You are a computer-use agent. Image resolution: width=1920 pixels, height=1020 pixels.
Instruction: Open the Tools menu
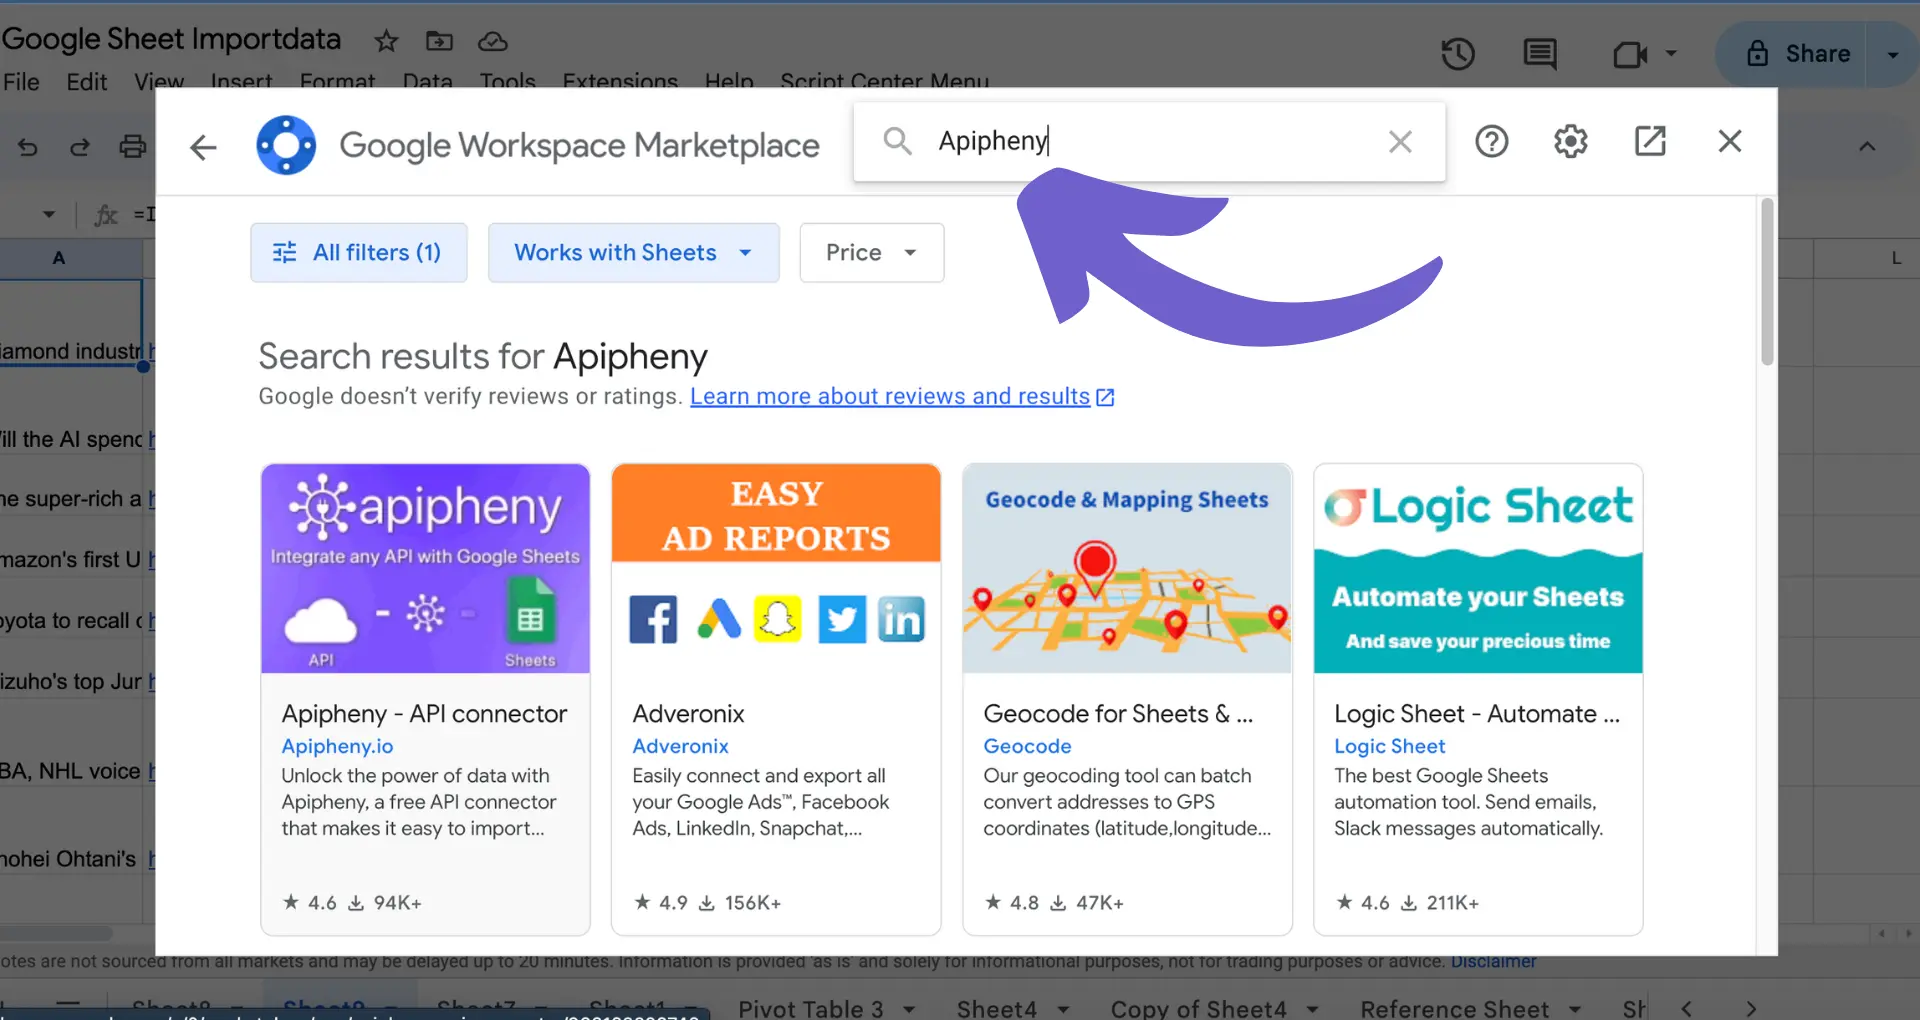507,82
